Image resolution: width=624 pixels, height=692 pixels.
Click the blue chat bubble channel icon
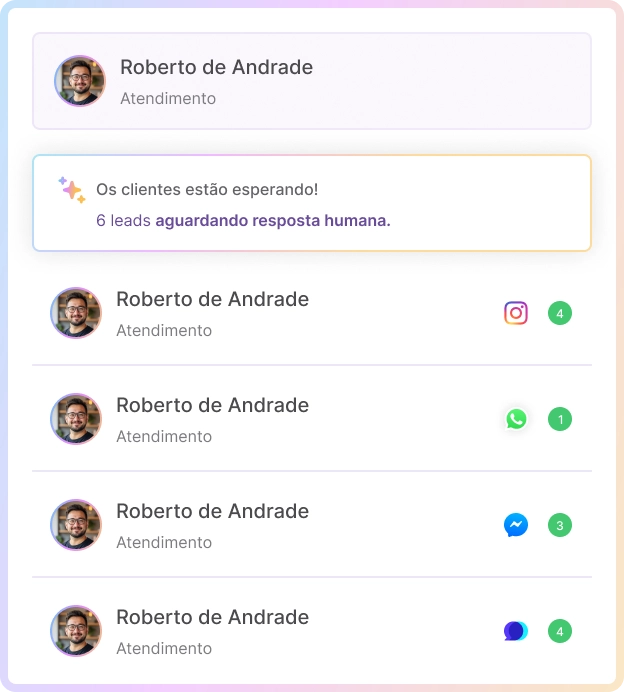coord(516,631)
